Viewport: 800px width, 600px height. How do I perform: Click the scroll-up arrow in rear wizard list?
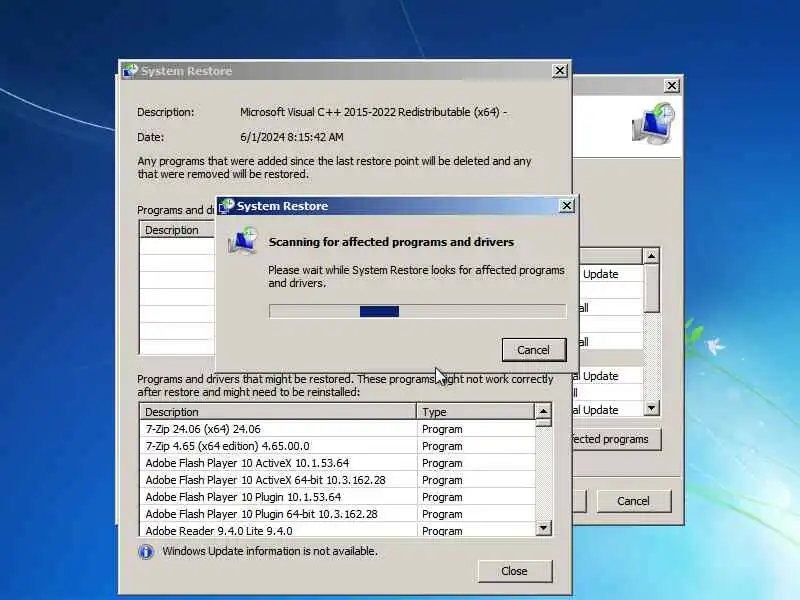(652, 255)
